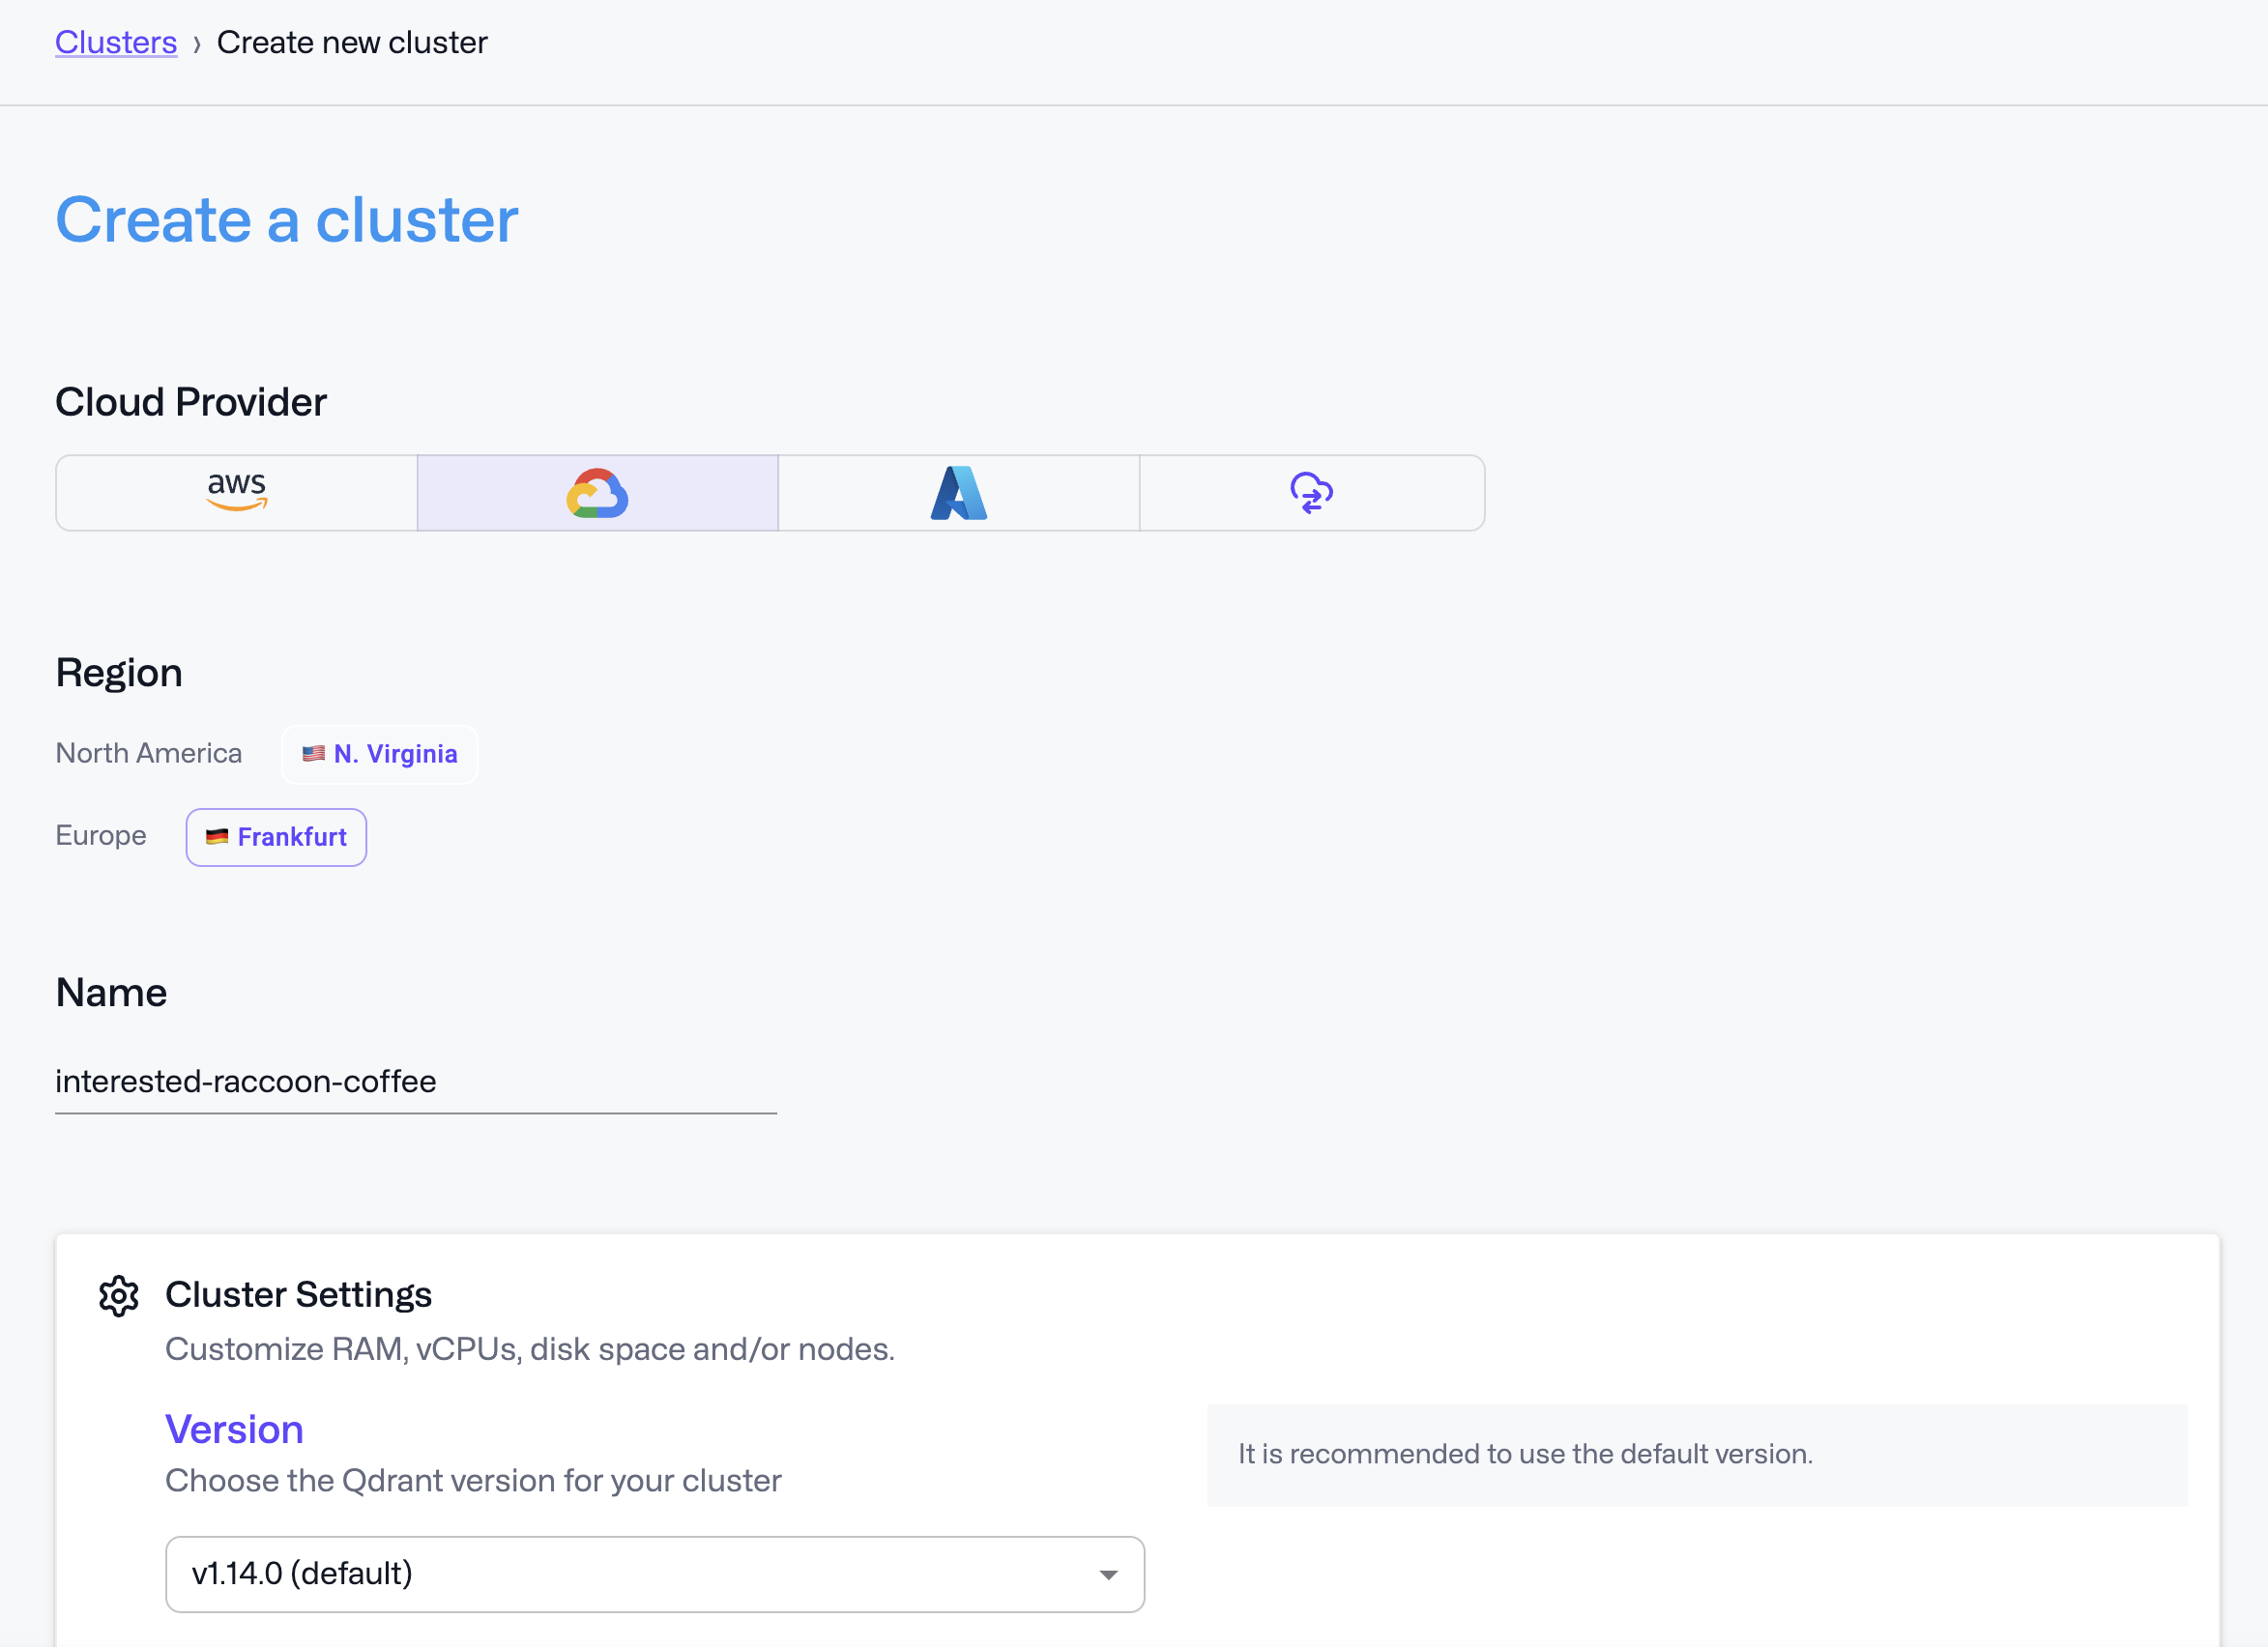This screenshot has height=1647, width=2268.
Task: Click Create new cluster in the breadcrumb
Action: point(352,42)
